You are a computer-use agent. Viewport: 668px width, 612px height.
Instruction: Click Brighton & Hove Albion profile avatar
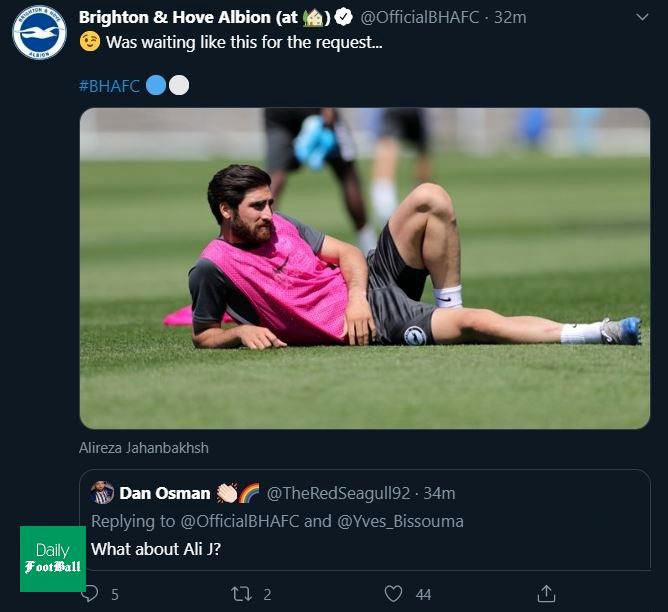click(x=39, y=33)
